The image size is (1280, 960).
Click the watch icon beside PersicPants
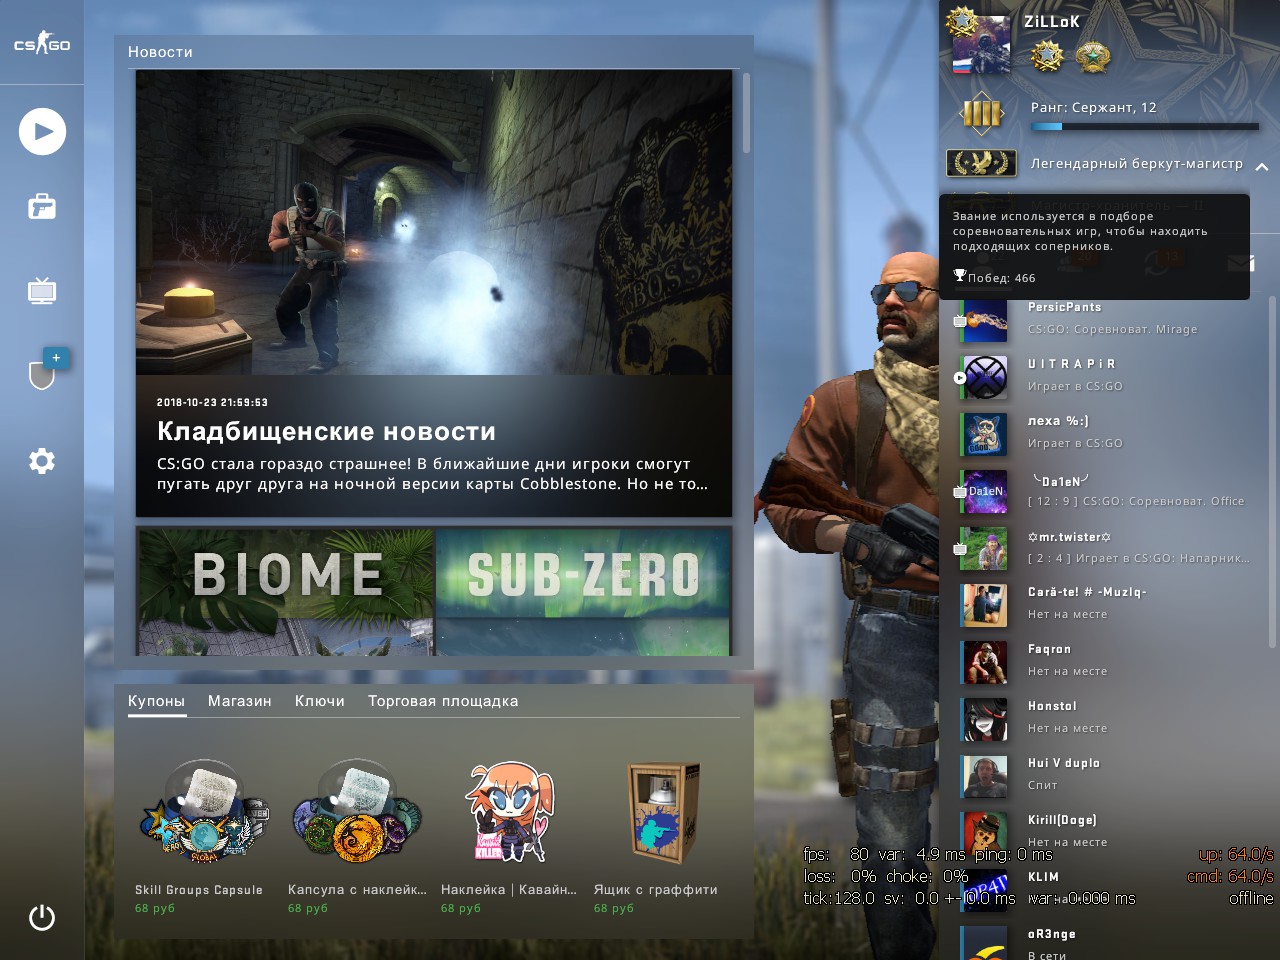pos(959,321)
